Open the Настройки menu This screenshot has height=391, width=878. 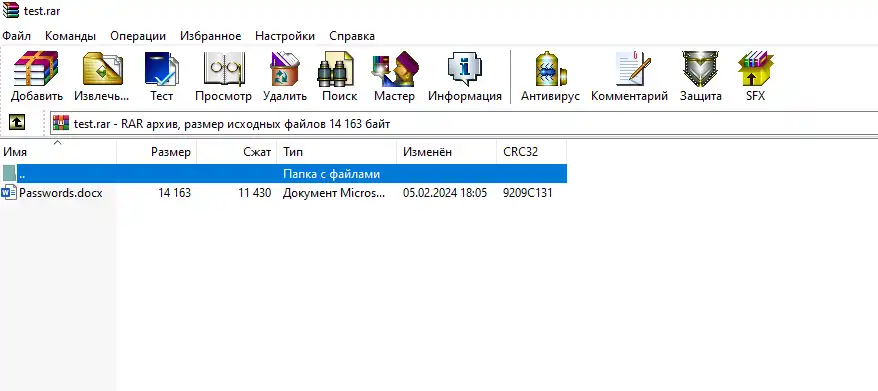[x=285, y=36]
